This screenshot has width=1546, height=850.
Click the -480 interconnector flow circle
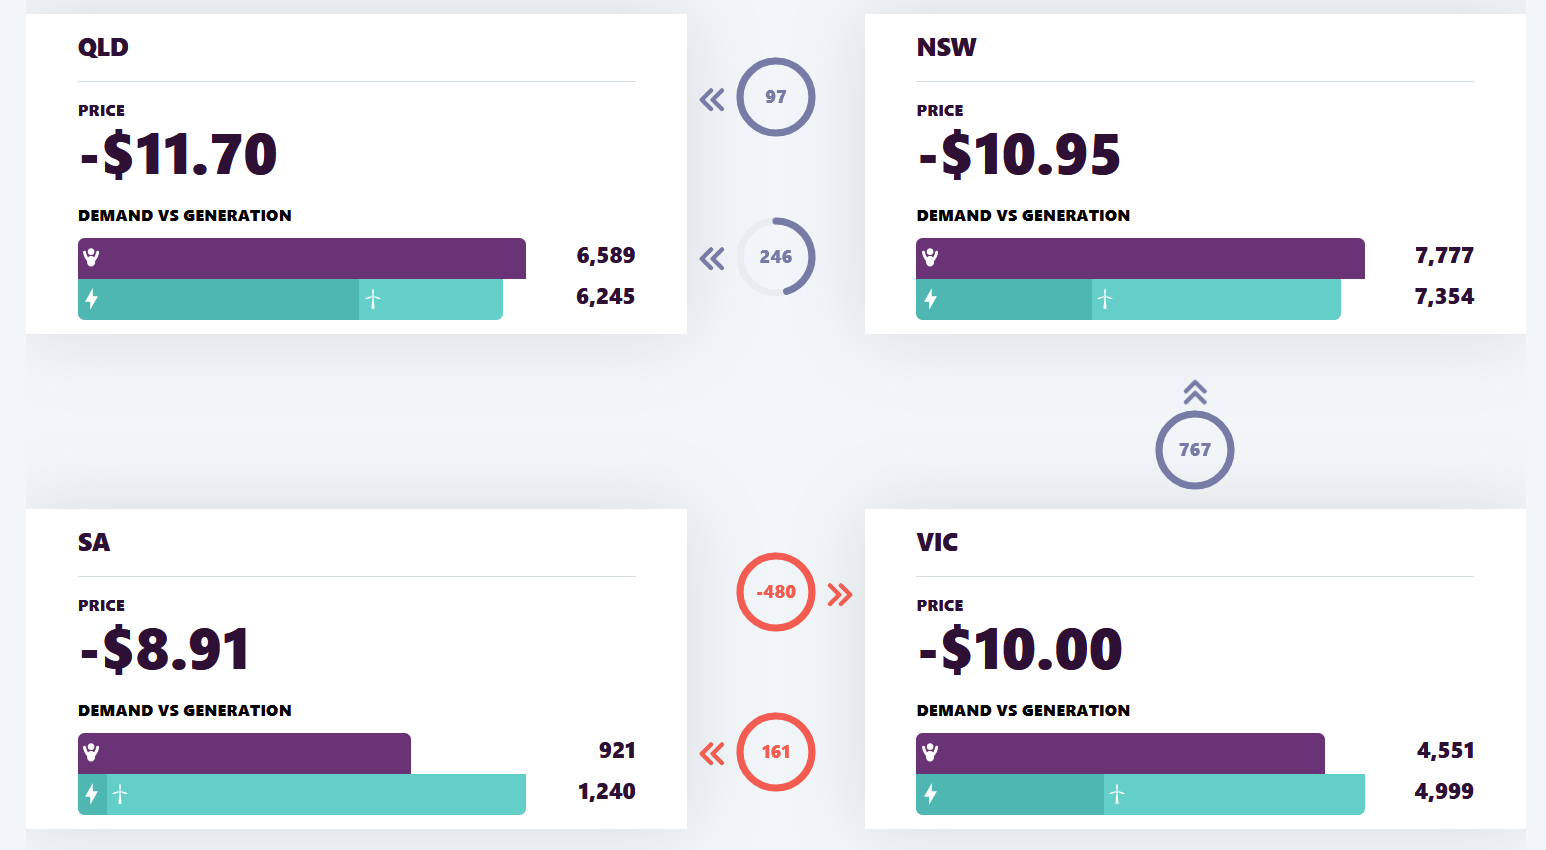tap(776, 592)
